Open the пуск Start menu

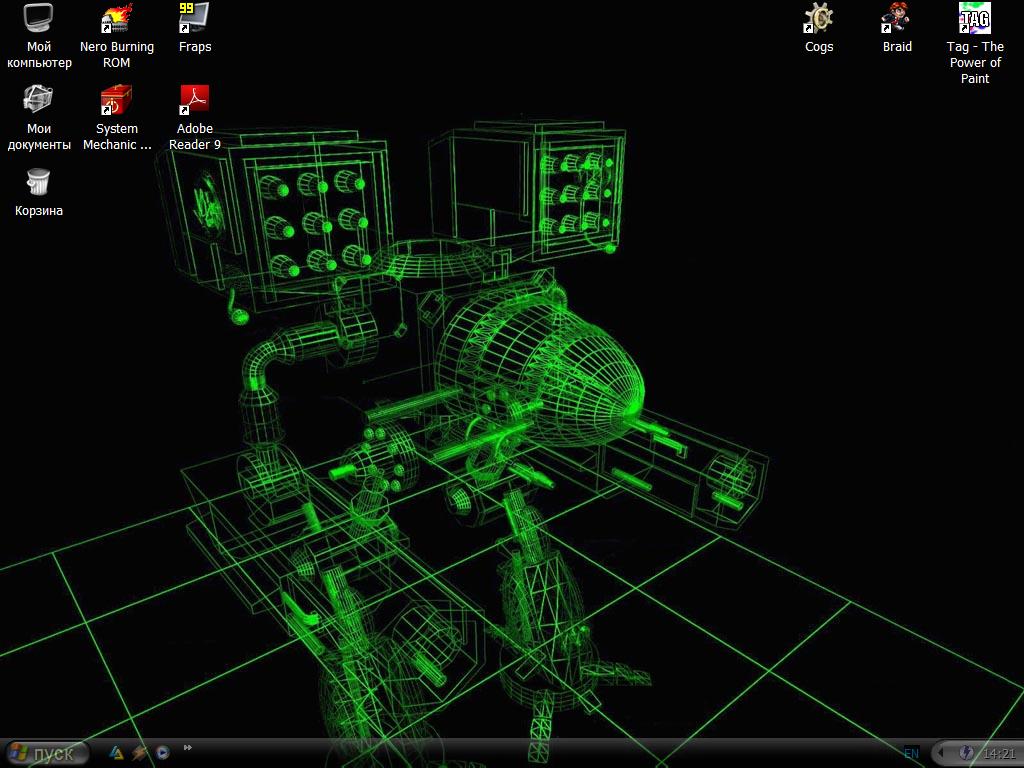point(46,753)
